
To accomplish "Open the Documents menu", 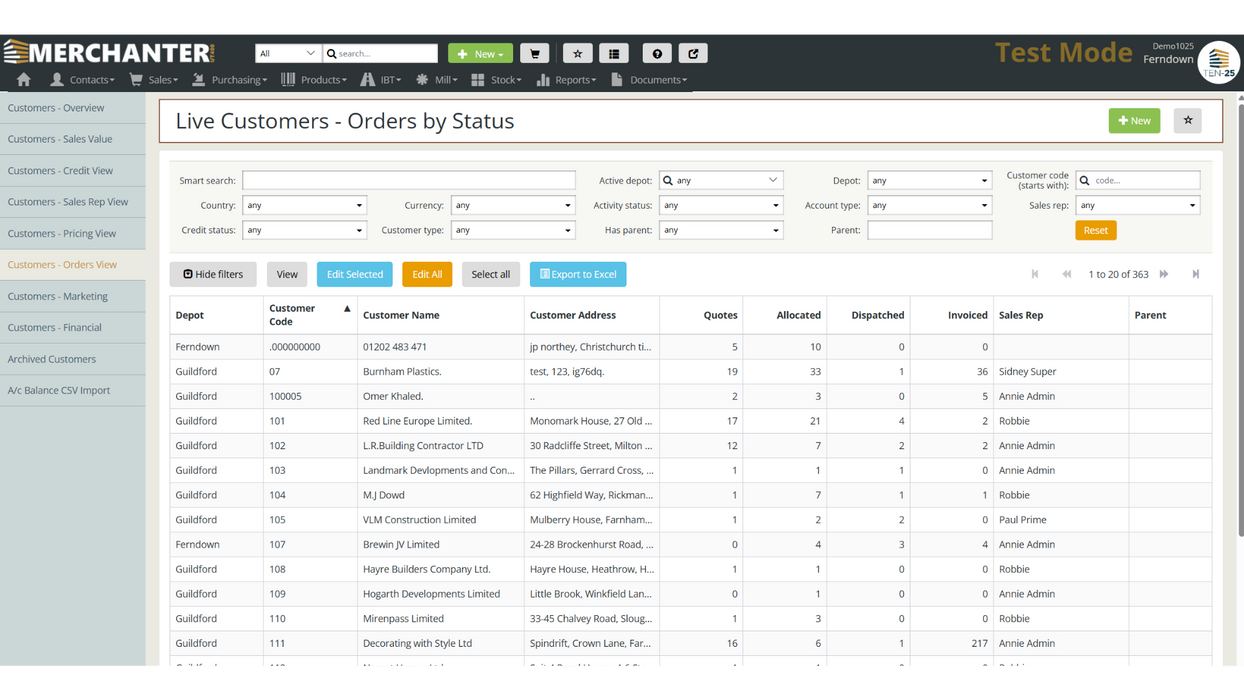I will [x=649, y=79].
